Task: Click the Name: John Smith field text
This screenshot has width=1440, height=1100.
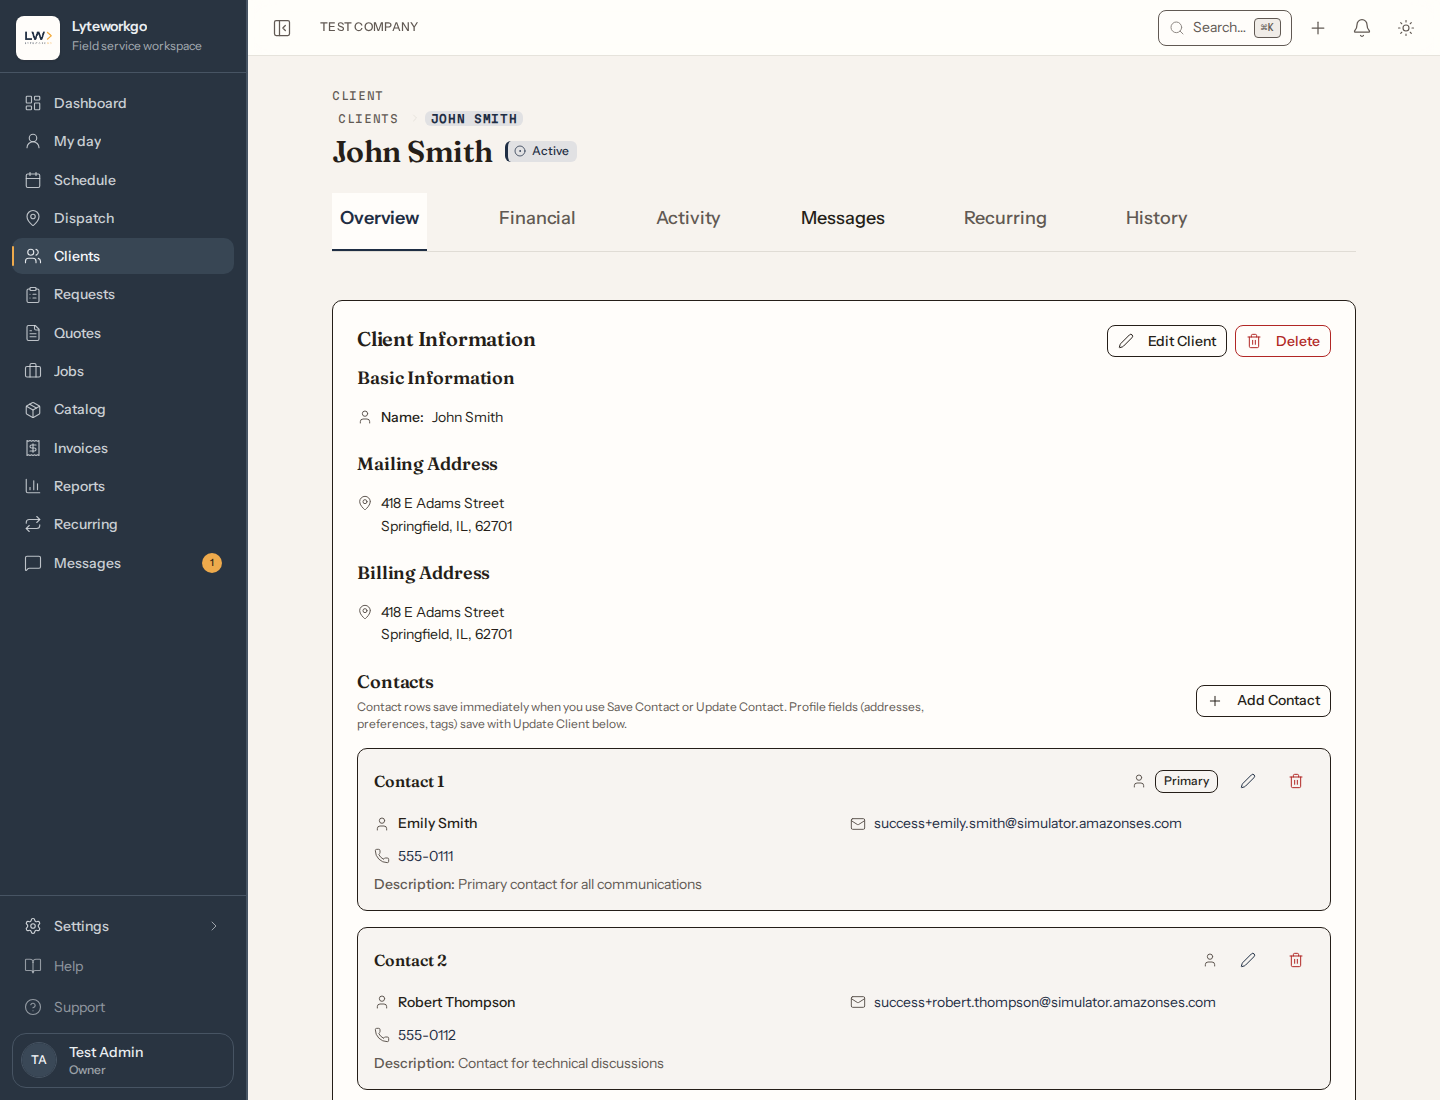Action: [x=442, y=417]
